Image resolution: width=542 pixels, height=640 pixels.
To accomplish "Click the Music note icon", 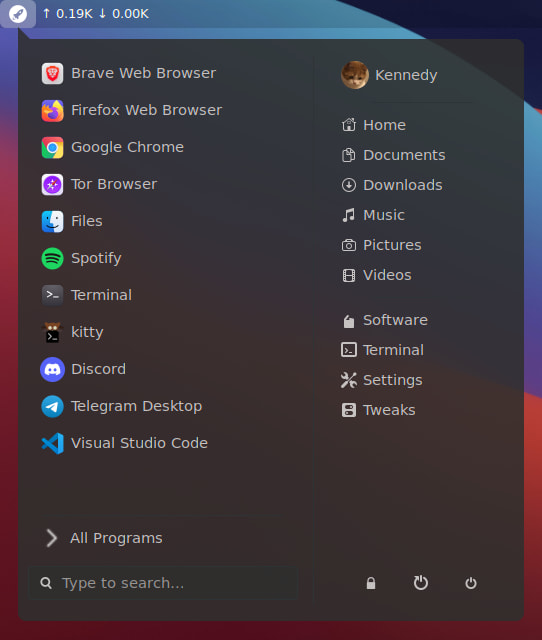I will point(349,215).
